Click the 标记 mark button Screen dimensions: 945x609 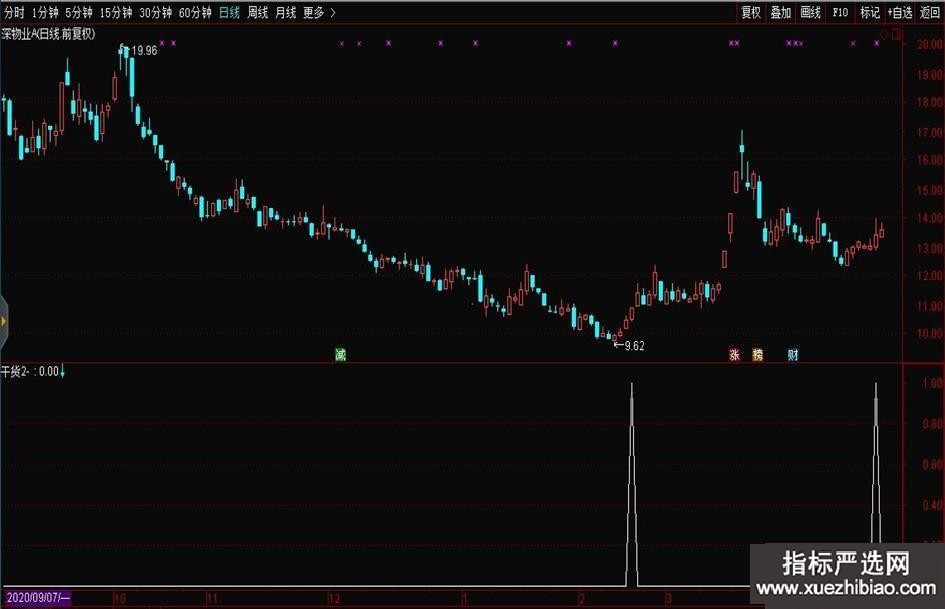pyautogui.click(x=870, y=12)
